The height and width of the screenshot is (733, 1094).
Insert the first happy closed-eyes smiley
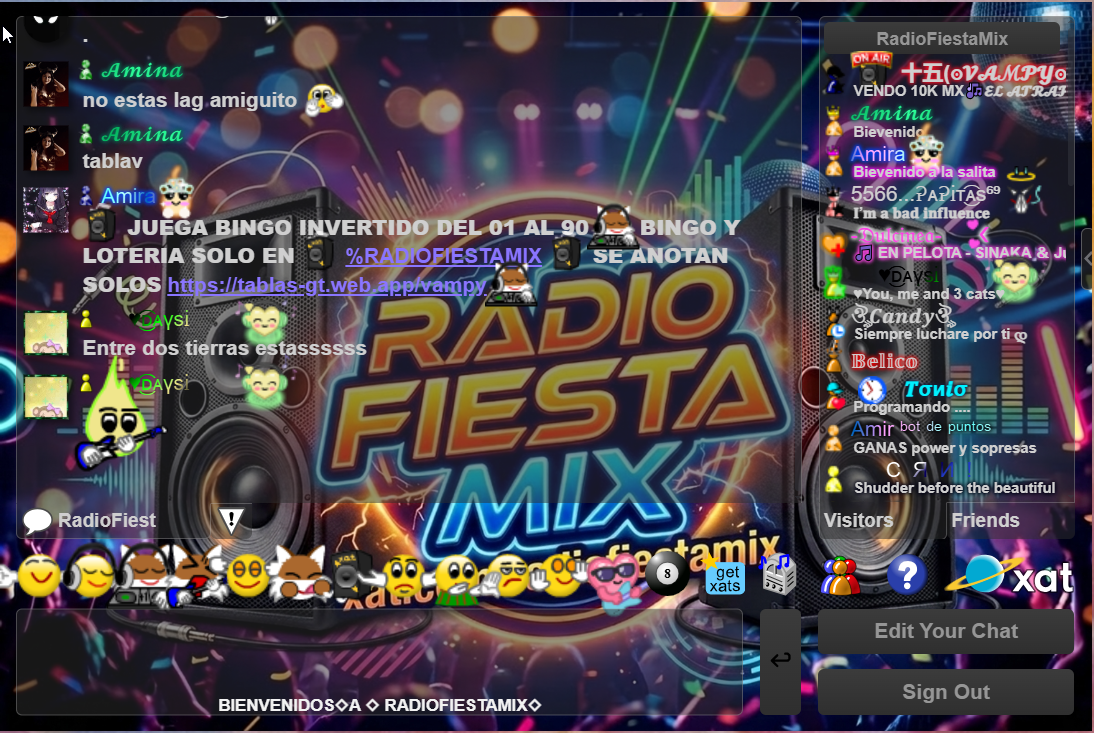(38, 575)
